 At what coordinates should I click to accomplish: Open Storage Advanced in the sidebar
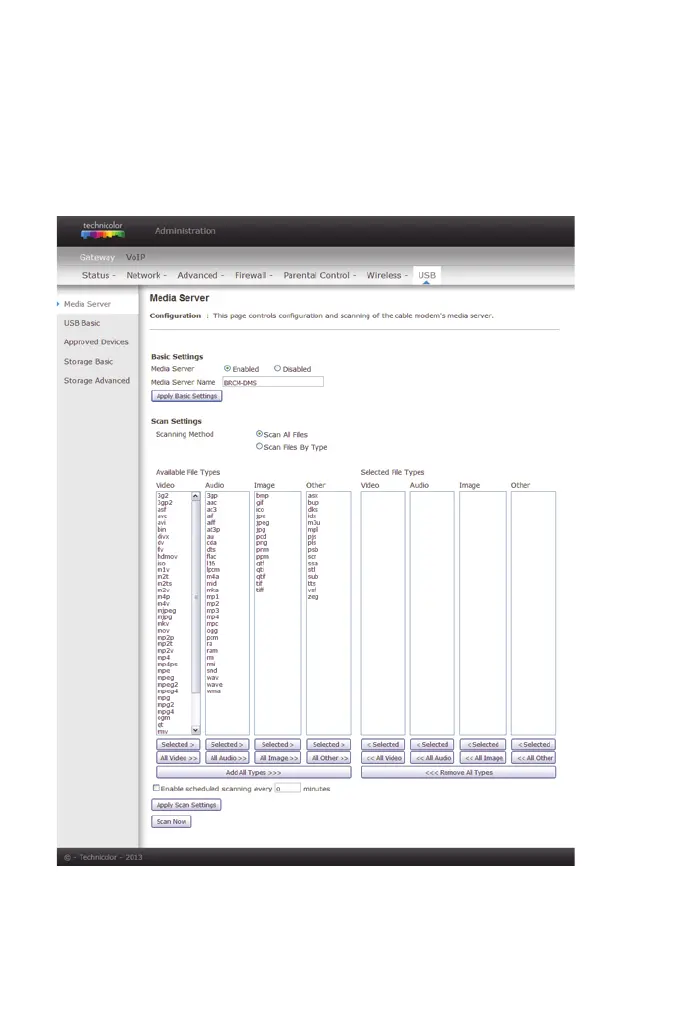[x=97, y=380]
